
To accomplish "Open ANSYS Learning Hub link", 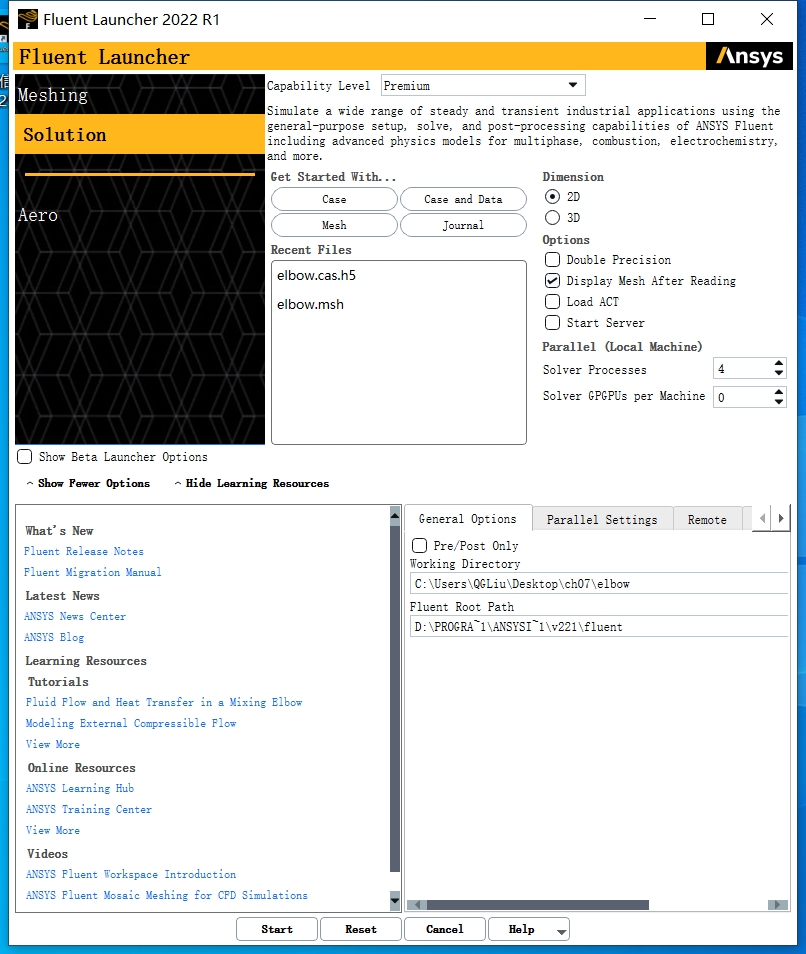I will pyautogui.click(x=80, y=788).
